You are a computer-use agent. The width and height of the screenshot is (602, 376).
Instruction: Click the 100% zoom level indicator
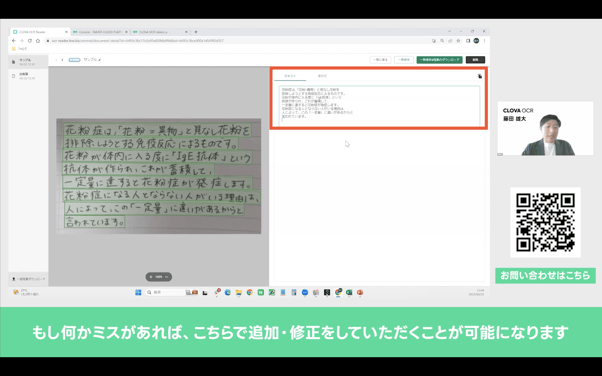click(159, 277)
